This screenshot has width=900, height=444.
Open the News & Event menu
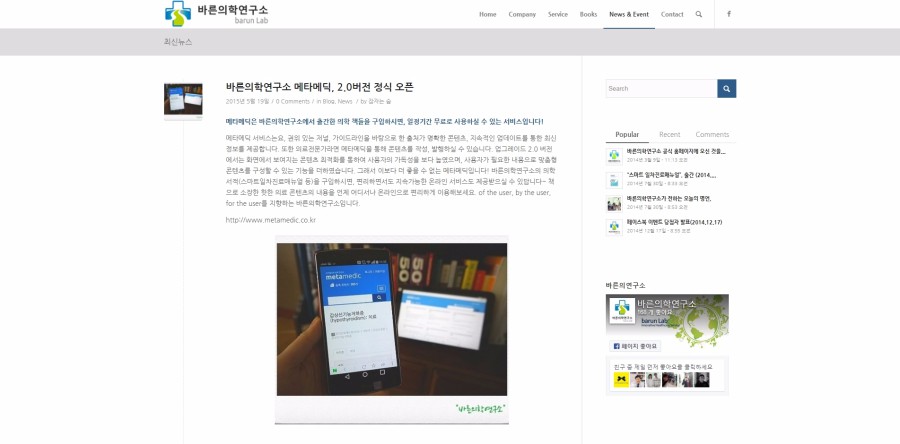pyautogui.click(x=629, y=14)
